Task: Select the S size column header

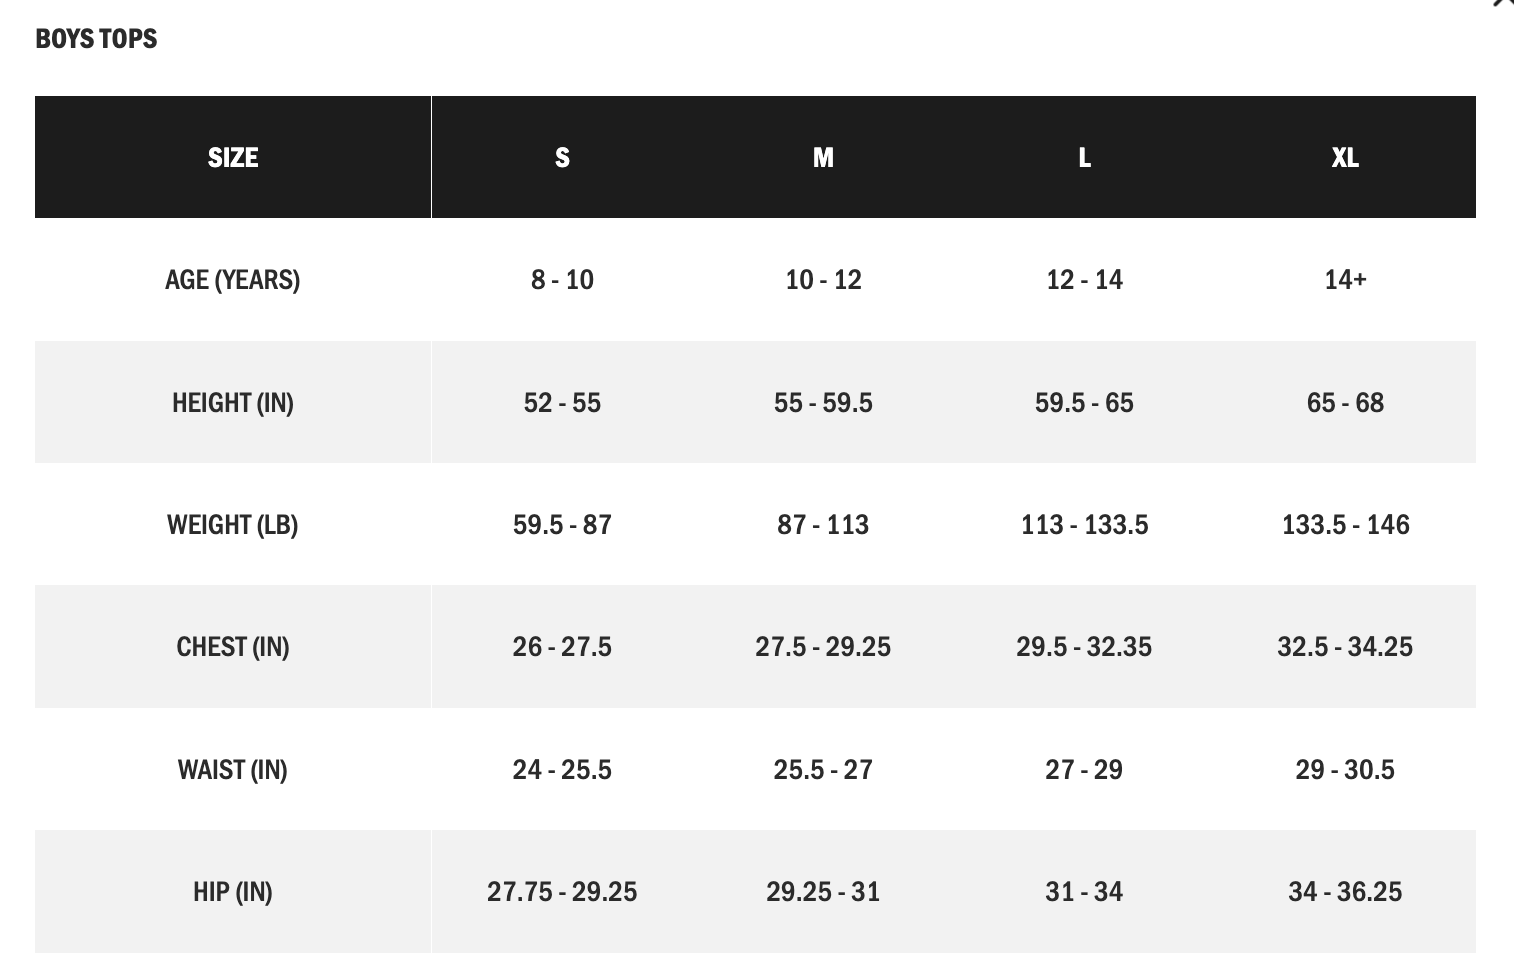Action: (562, 157)
